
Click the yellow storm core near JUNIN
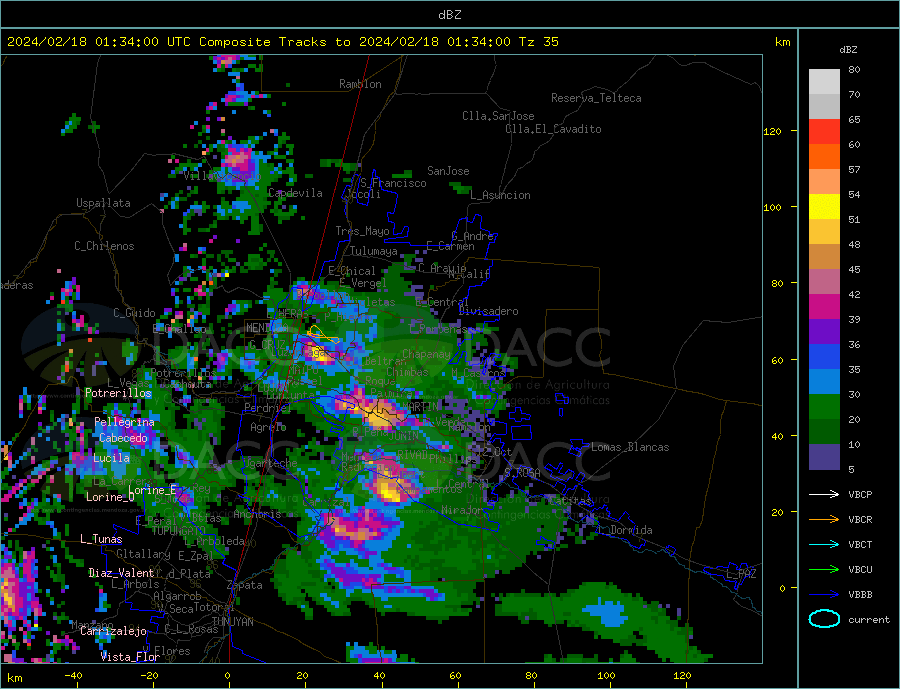(x=382, y=415)
